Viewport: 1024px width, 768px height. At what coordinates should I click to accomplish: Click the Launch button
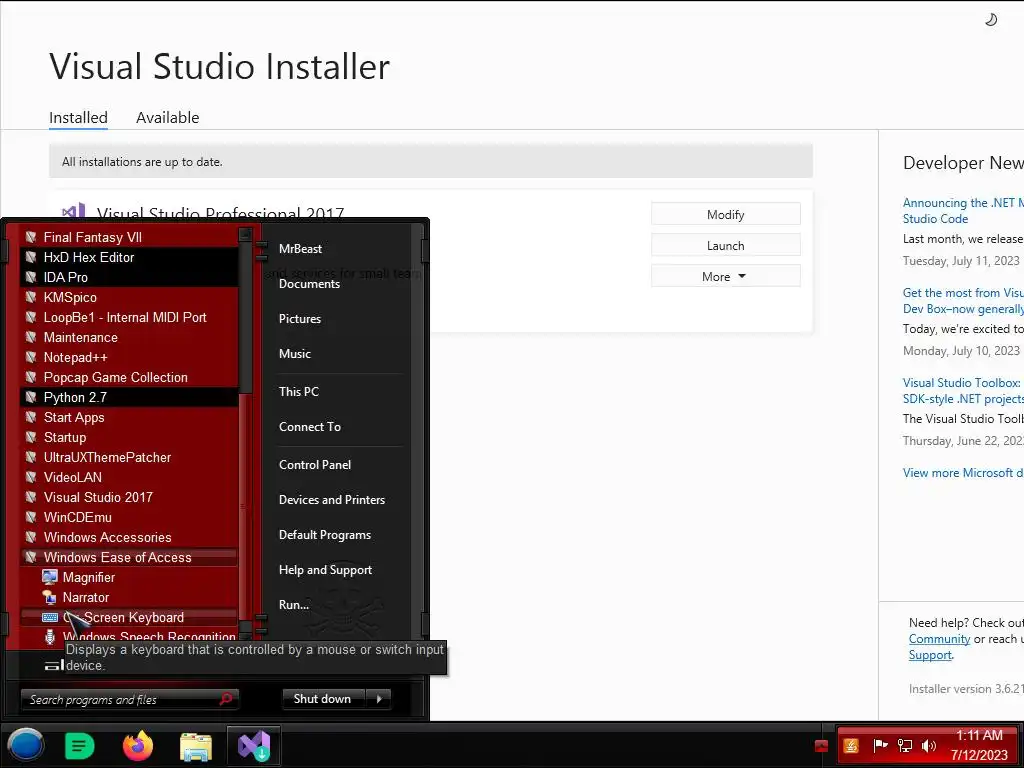tap(725, 246)
